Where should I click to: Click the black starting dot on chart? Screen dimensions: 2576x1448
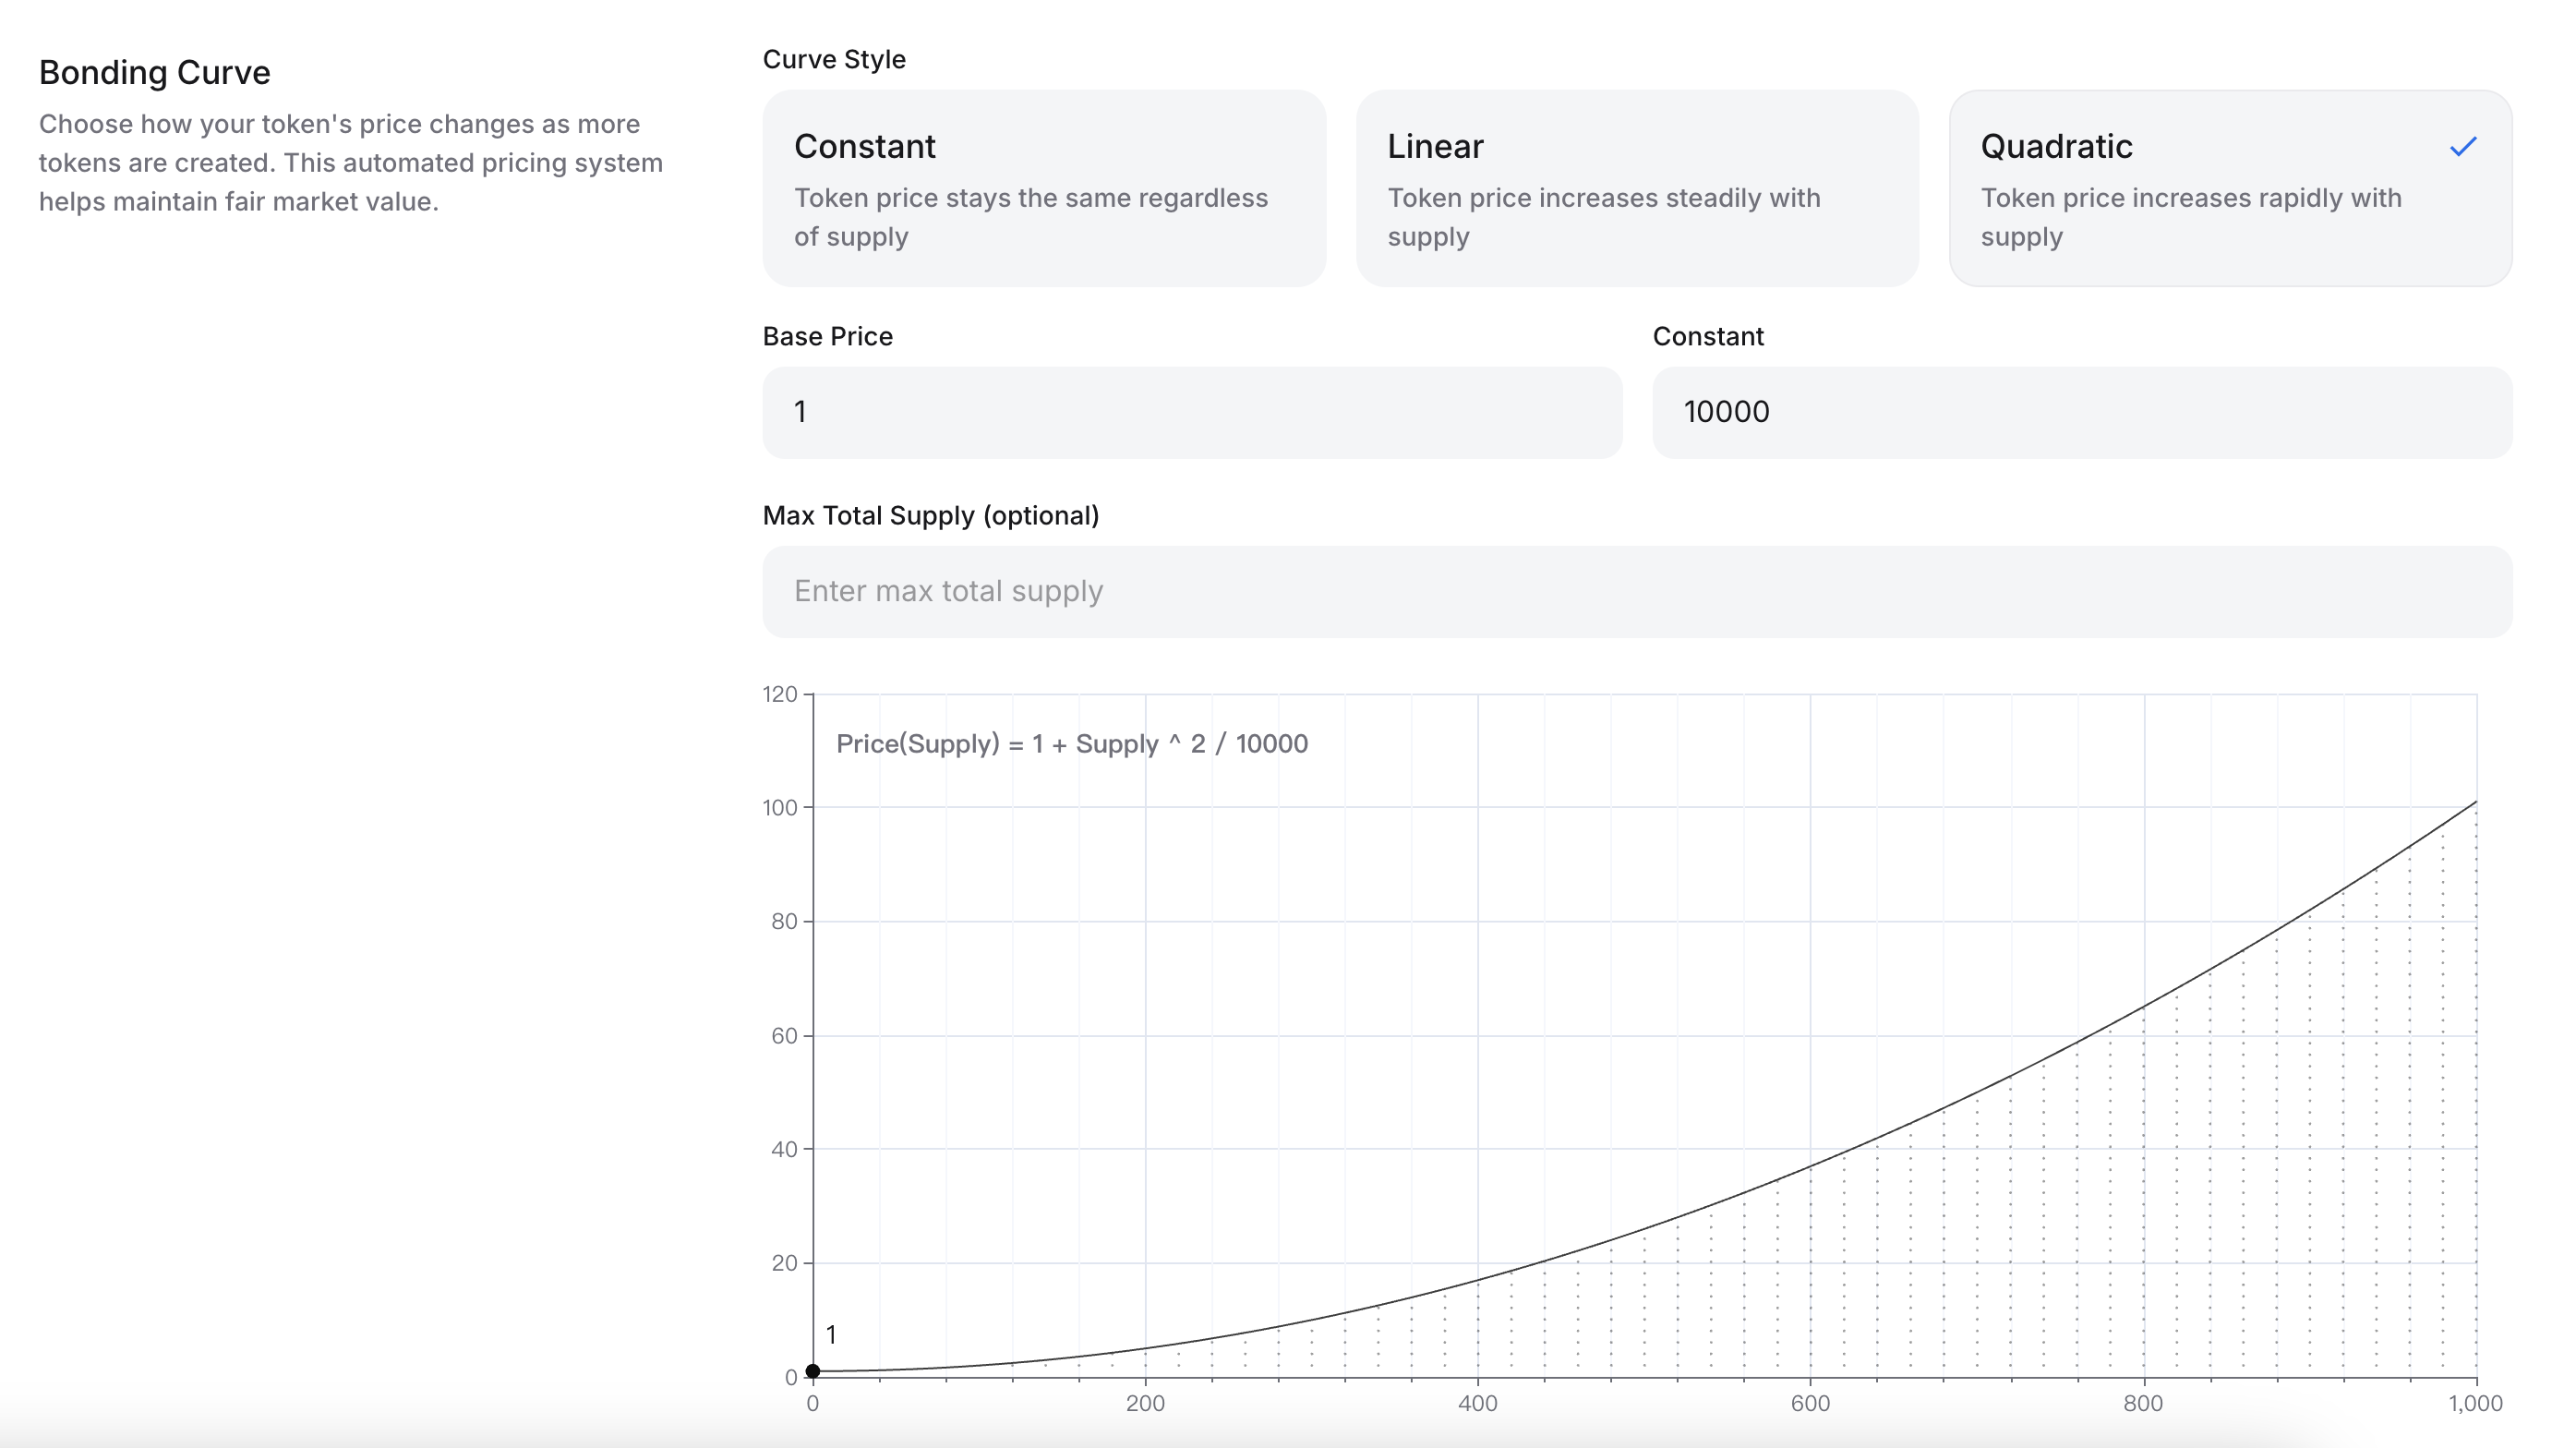[813, 1371]
